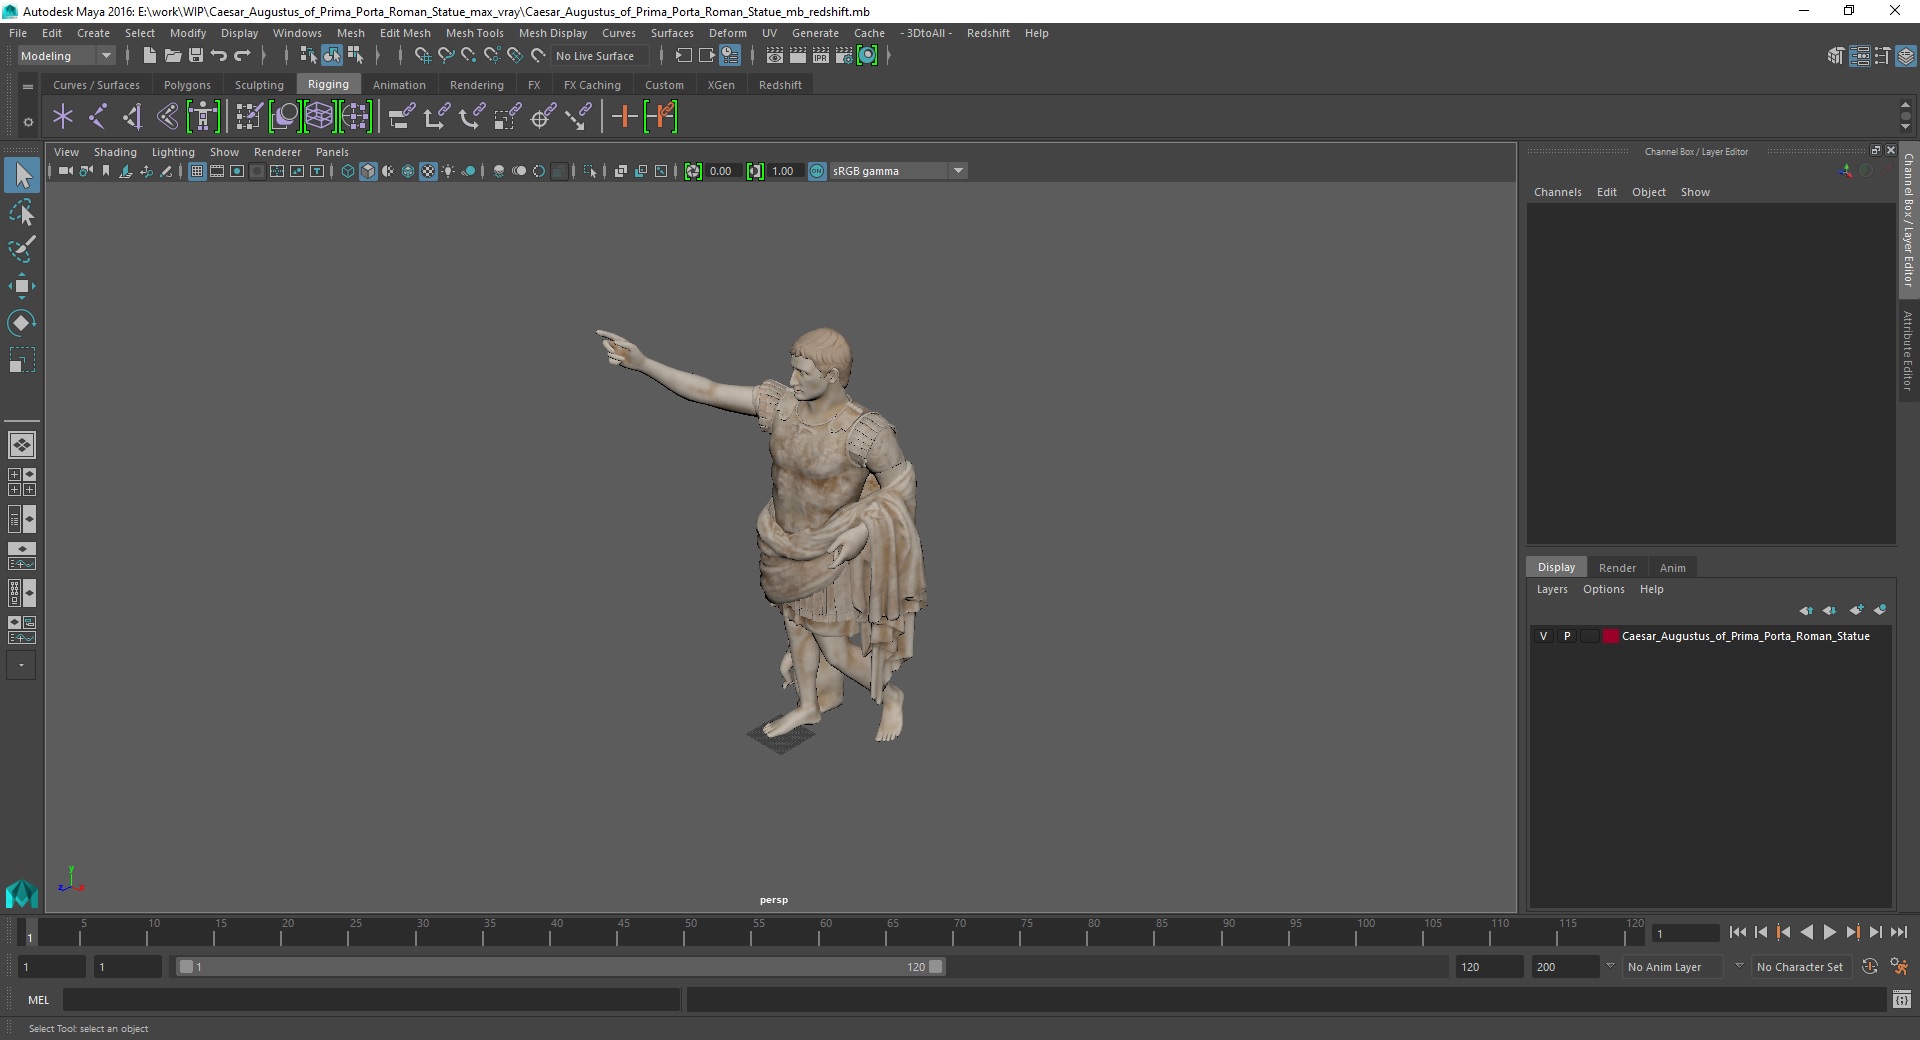Open the viewport Lighting menu

(x=173, y=152)
